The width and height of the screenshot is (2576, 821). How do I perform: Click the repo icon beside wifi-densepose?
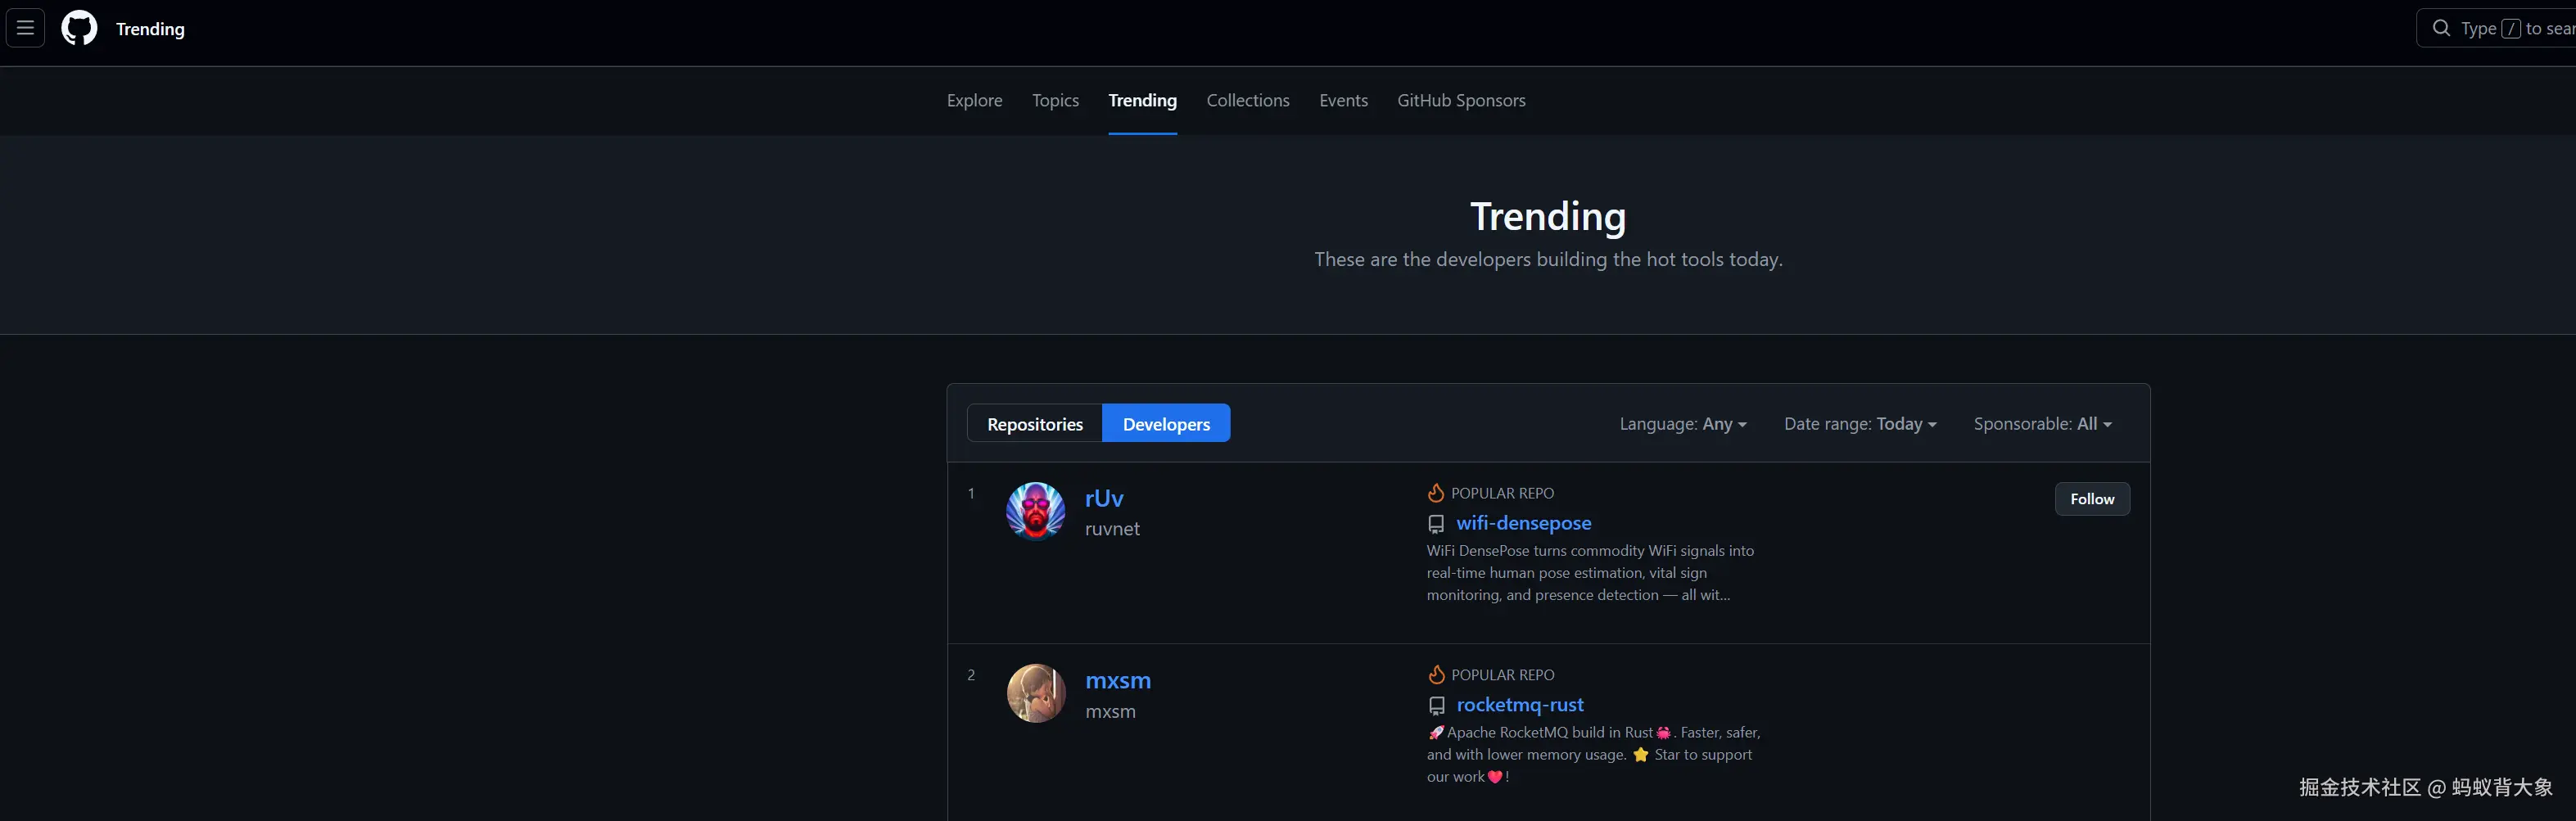pos(1436,524)
